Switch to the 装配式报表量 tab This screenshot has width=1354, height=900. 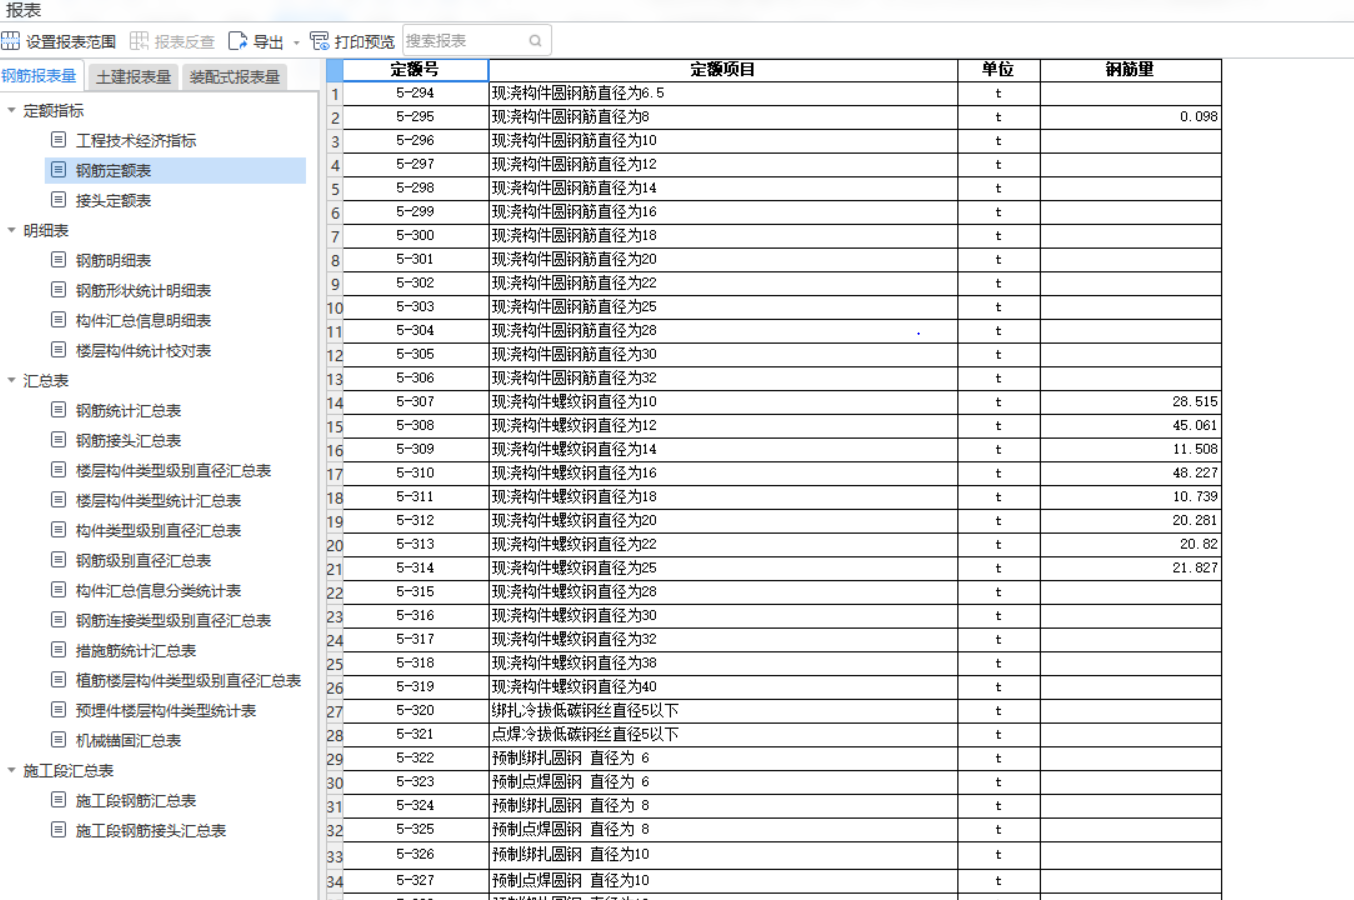(235, 77)
